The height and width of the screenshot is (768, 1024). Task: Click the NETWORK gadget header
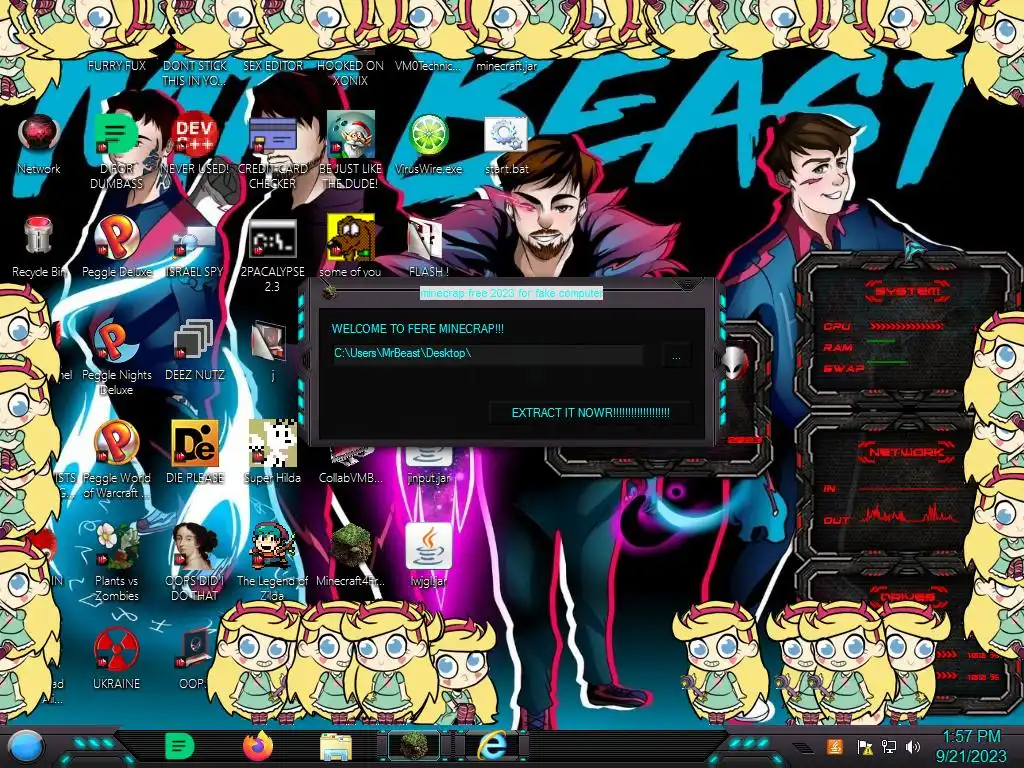[906, 452]
